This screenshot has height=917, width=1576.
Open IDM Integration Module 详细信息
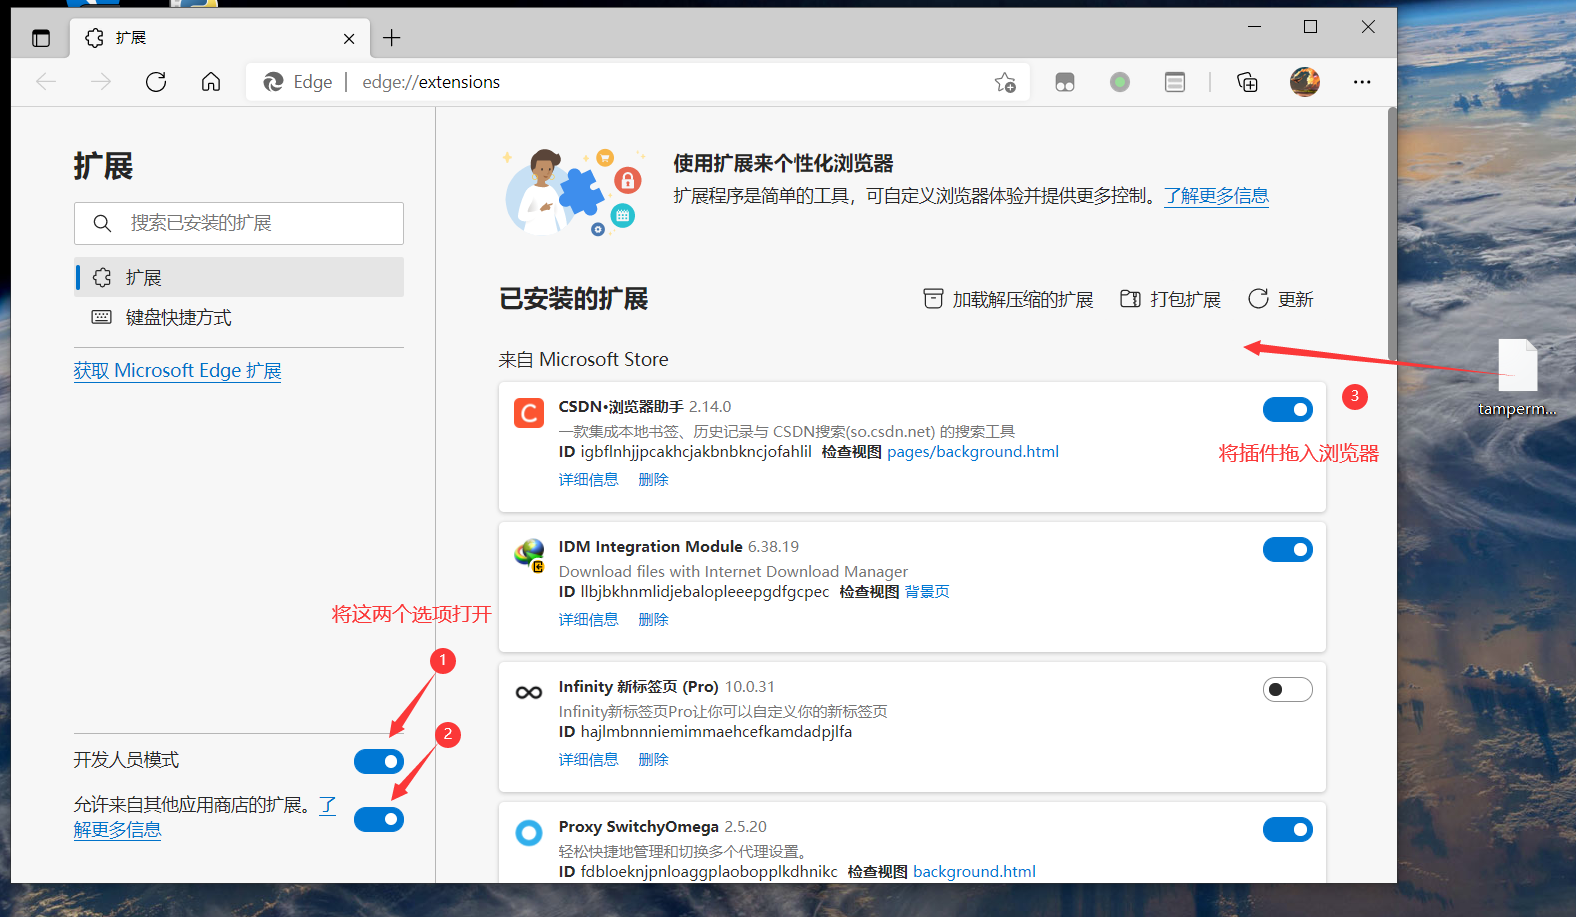(588, 620)
